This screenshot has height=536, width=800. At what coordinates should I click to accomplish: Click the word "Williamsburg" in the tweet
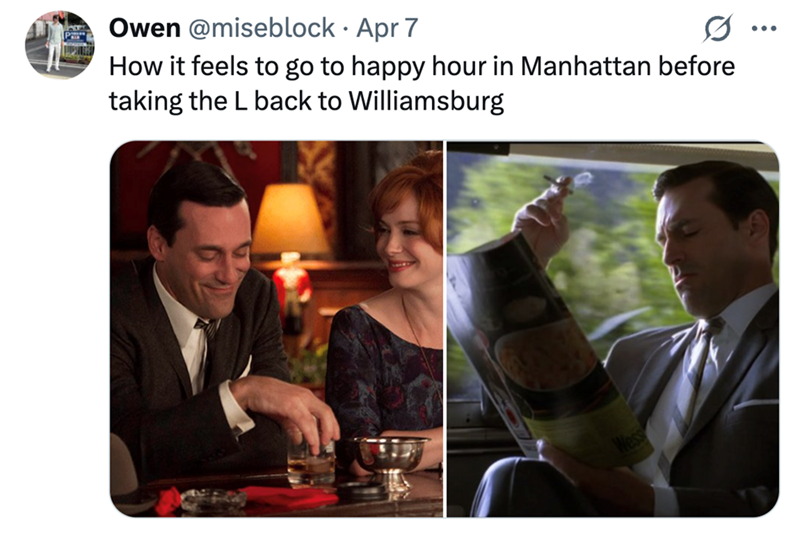(x=426, y=101)
